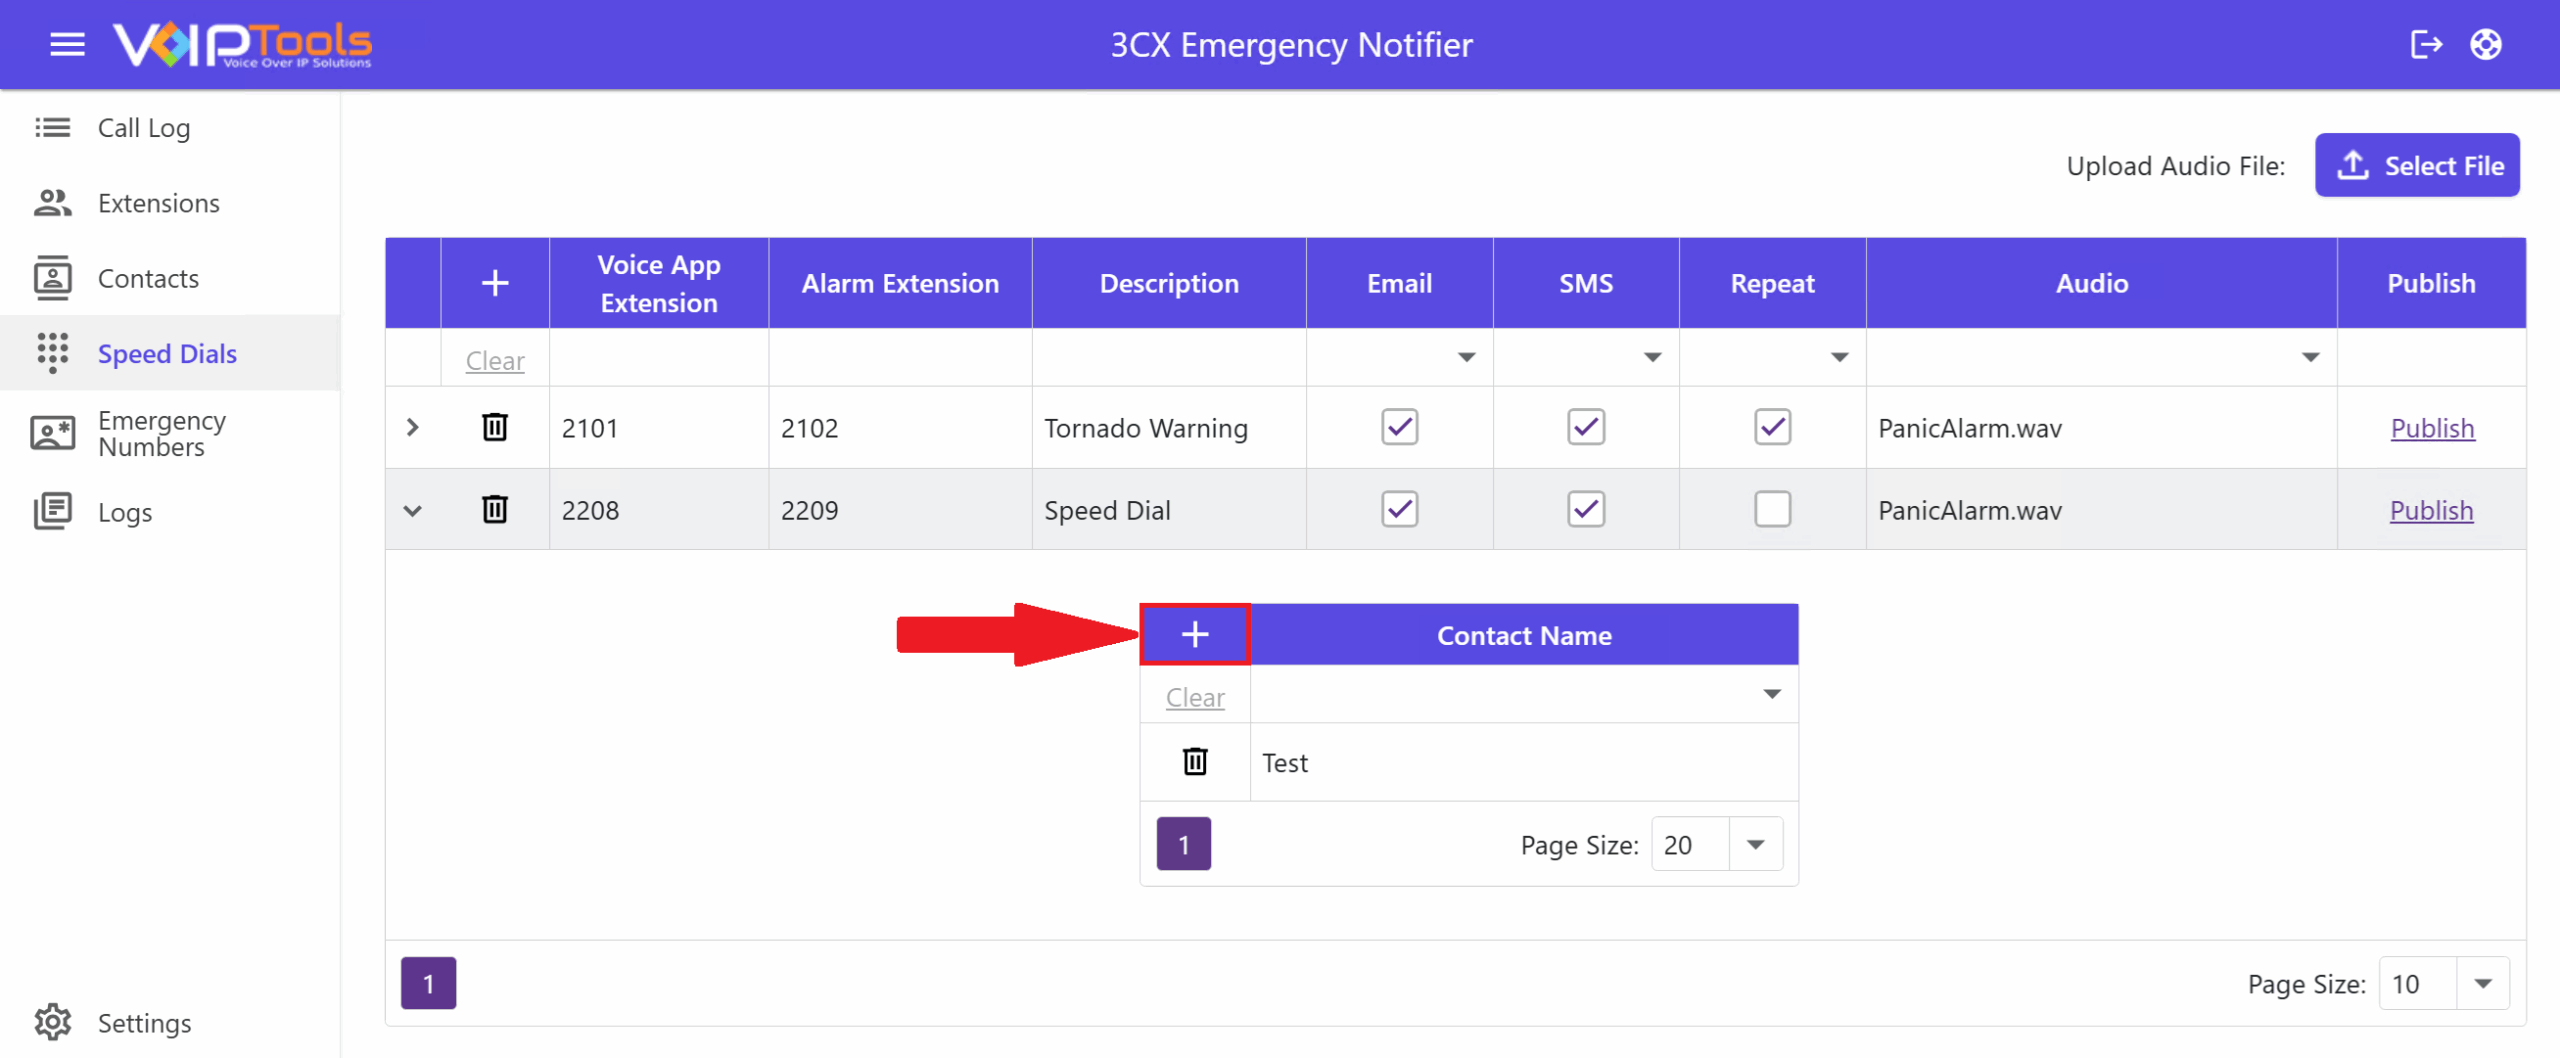Click the Select File upload button
The height and width of the screenshot is (1058, 2560).
pyautogui.click(x=2417, y=165)
